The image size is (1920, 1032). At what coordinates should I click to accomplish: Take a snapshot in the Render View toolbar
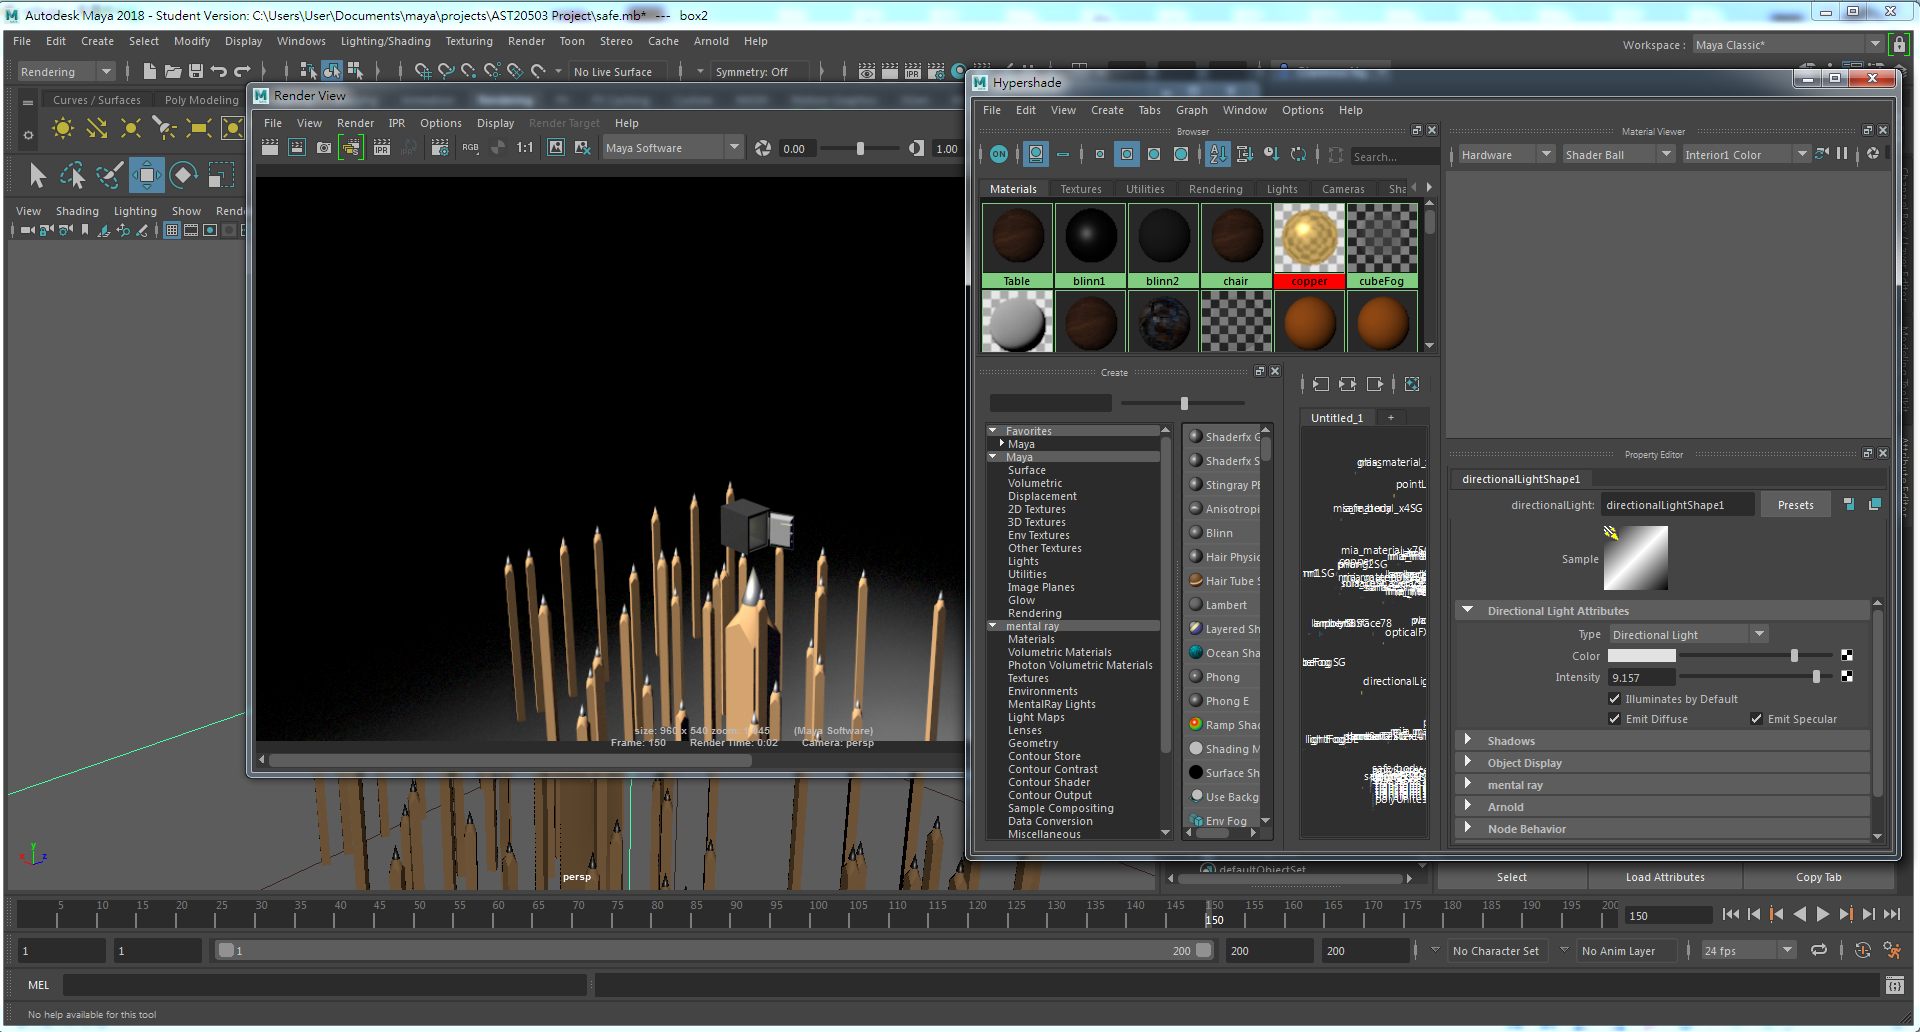[324, 148]
